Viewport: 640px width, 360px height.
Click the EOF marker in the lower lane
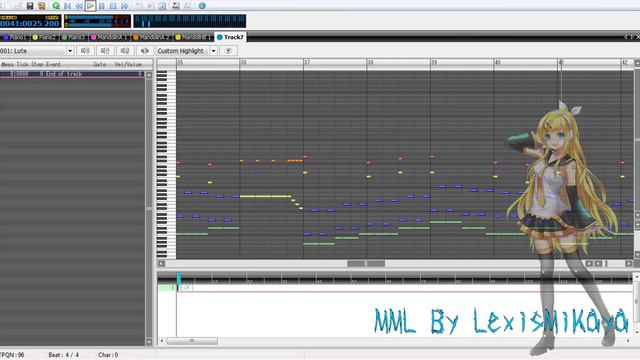pos(184,288)
